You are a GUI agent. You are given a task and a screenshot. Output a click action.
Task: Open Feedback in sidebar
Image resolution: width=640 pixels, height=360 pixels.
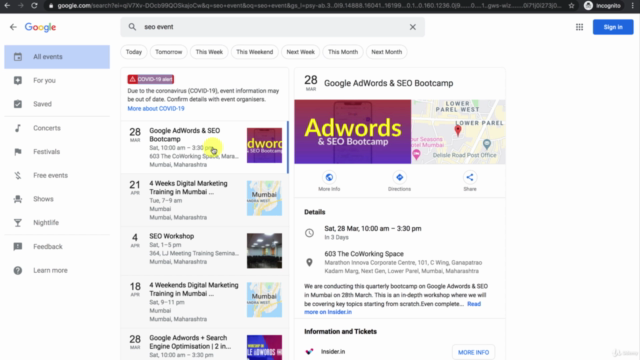click(x=57, y=247)
